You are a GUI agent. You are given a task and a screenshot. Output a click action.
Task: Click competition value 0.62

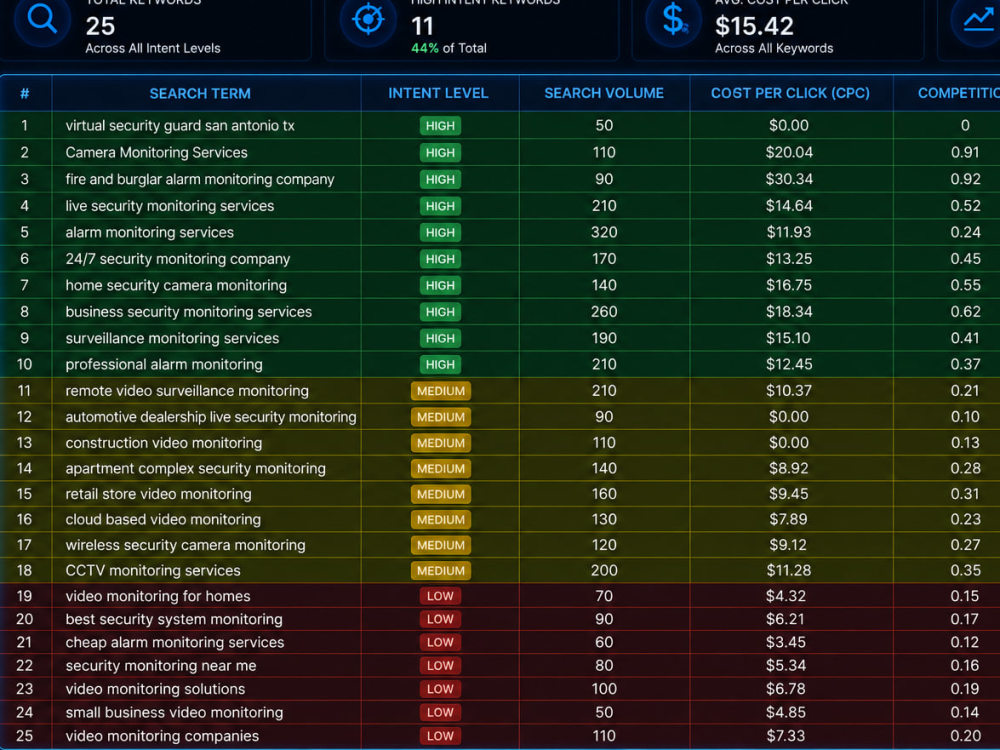(x=965, y=312)
